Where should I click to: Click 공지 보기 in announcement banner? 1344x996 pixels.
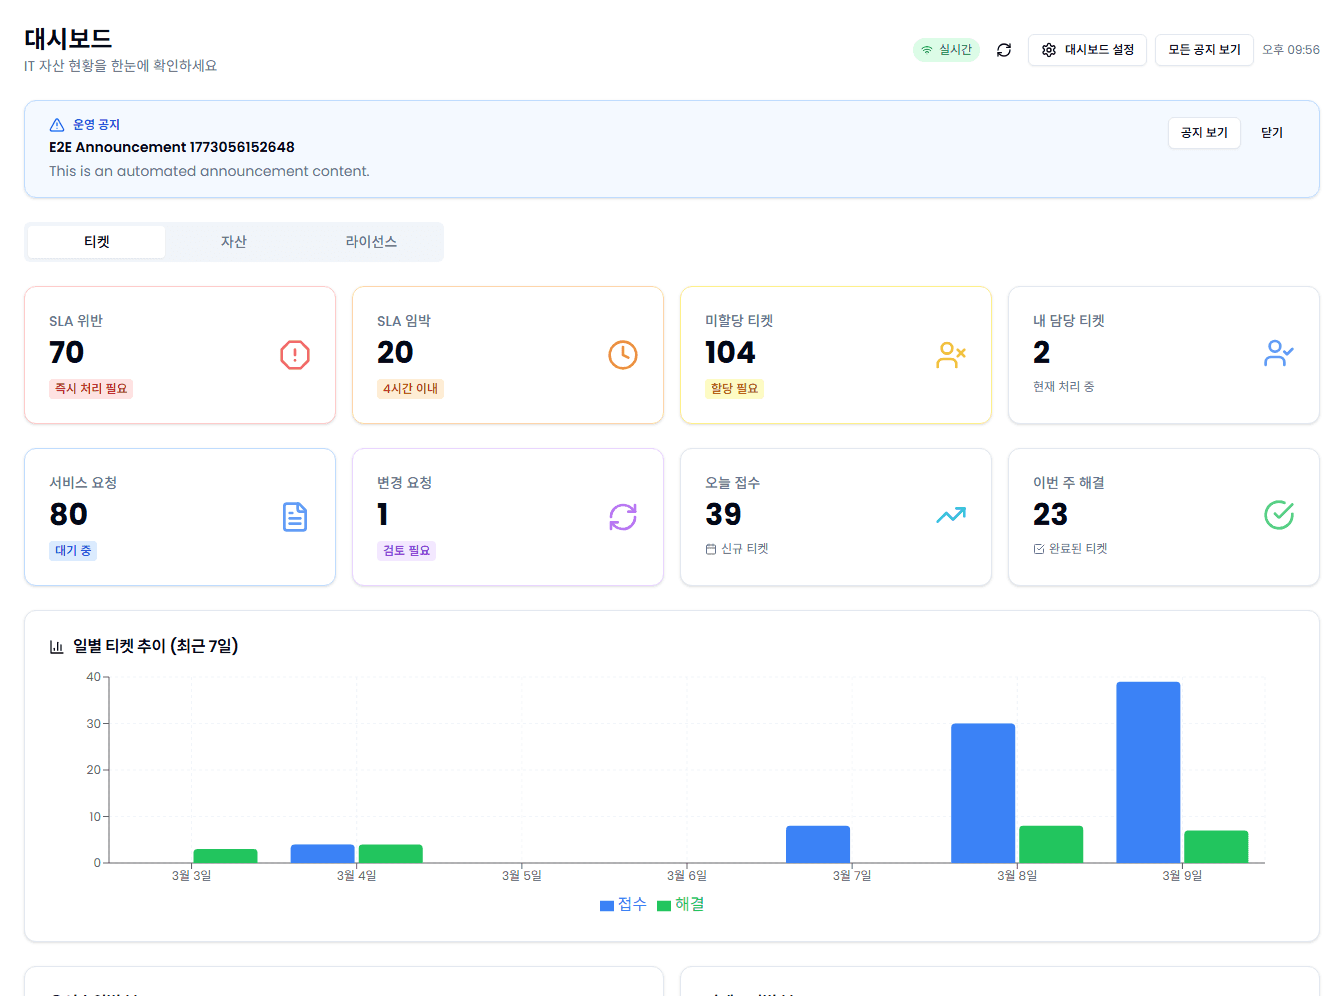[1204, 133]
